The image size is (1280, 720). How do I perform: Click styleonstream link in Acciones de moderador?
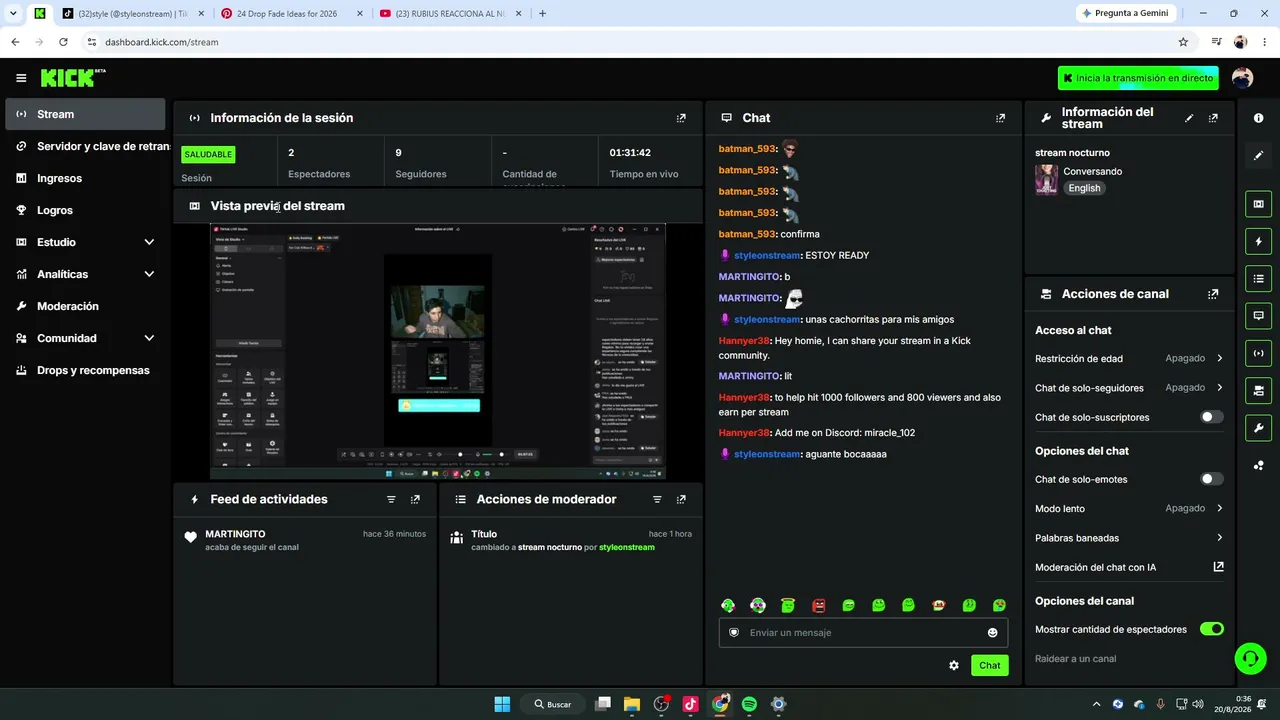tap(627, 547)
